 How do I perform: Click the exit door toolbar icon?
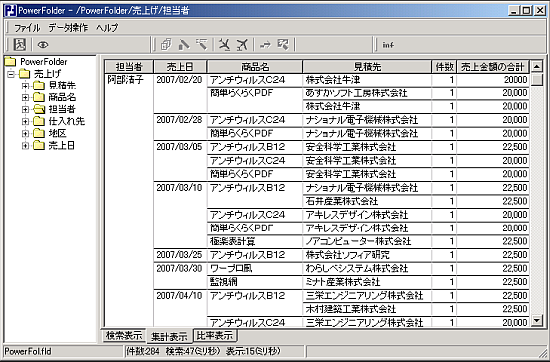20,45
